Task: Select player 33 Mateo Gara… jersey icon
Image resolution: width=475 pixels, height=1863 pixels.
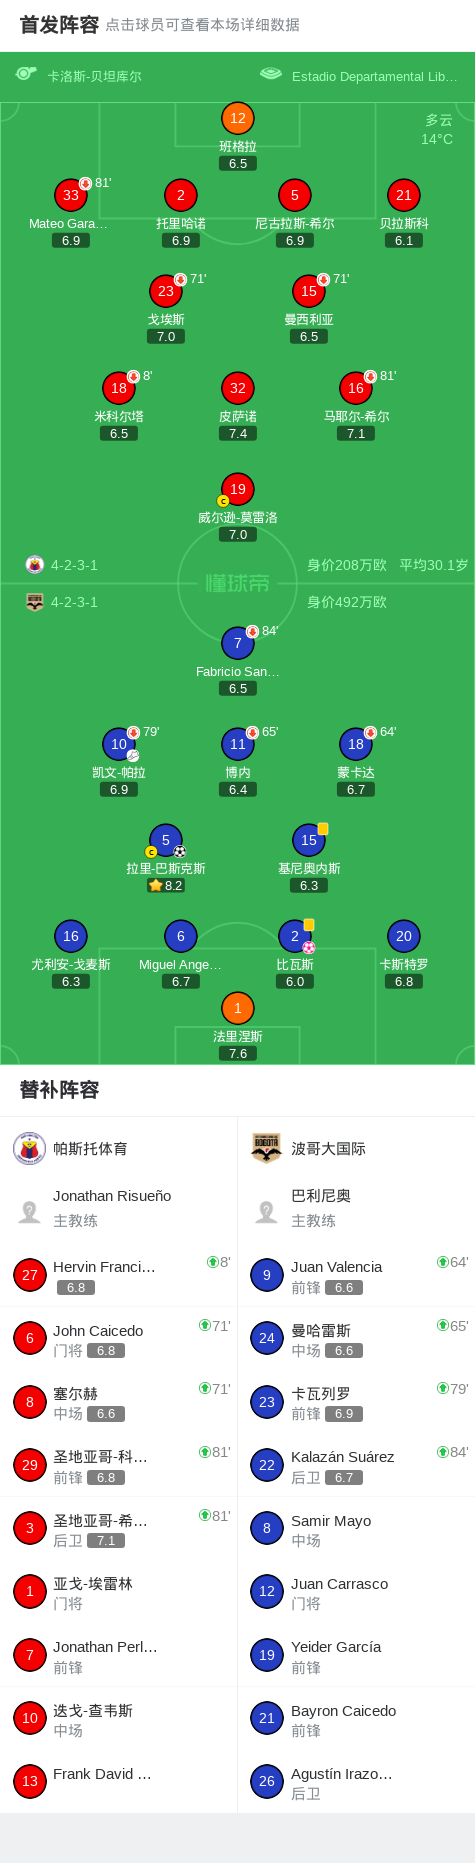Action: [70, 195]
